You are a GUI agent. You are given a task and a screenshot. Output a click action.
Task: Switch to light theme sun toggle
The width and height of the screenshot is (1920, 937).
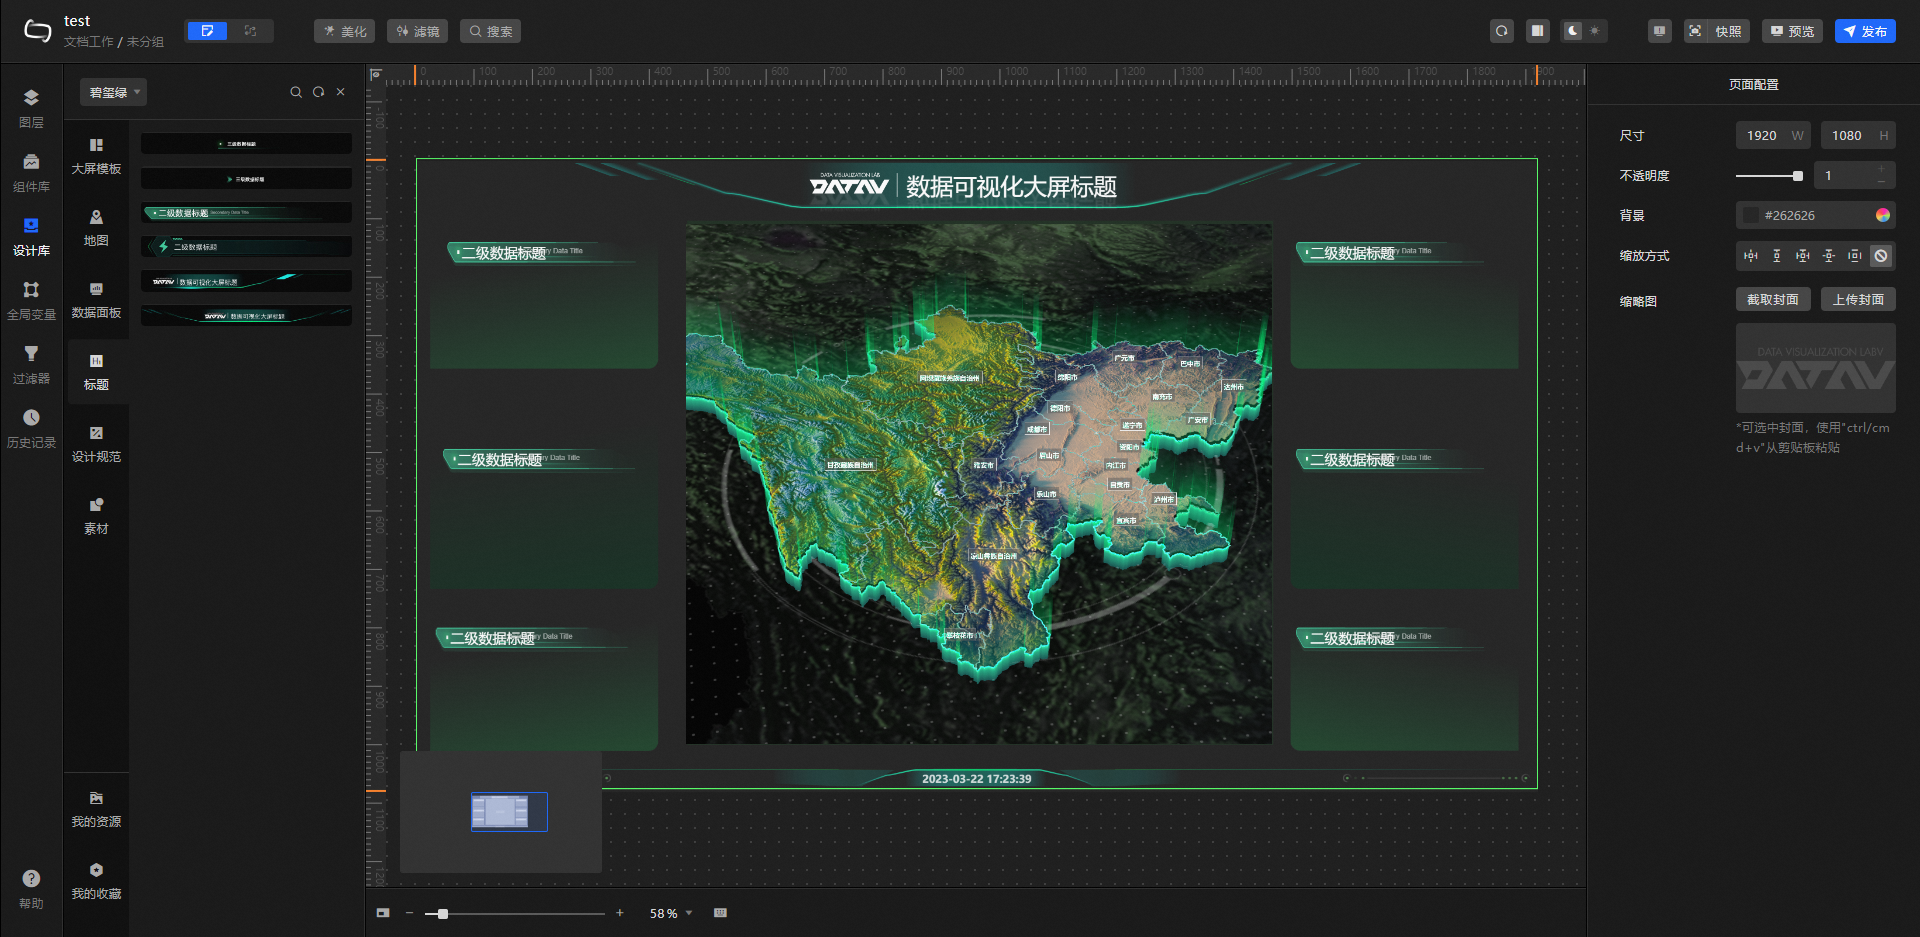click(1594, 31)
